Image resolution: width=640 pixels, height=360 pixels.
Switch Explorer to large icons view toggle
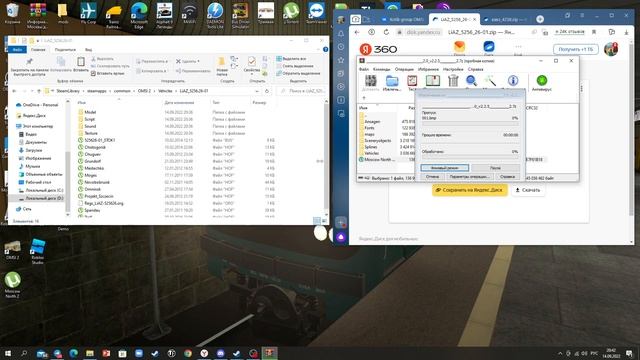324,220
